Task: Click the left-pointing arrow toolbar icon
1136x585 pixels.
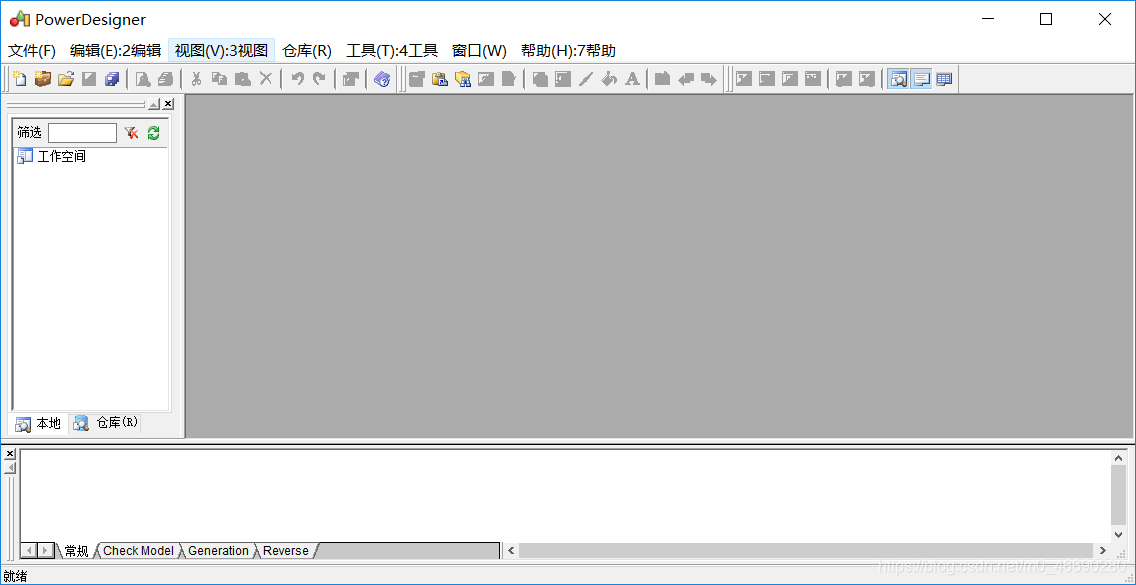Action: point(685,79)
